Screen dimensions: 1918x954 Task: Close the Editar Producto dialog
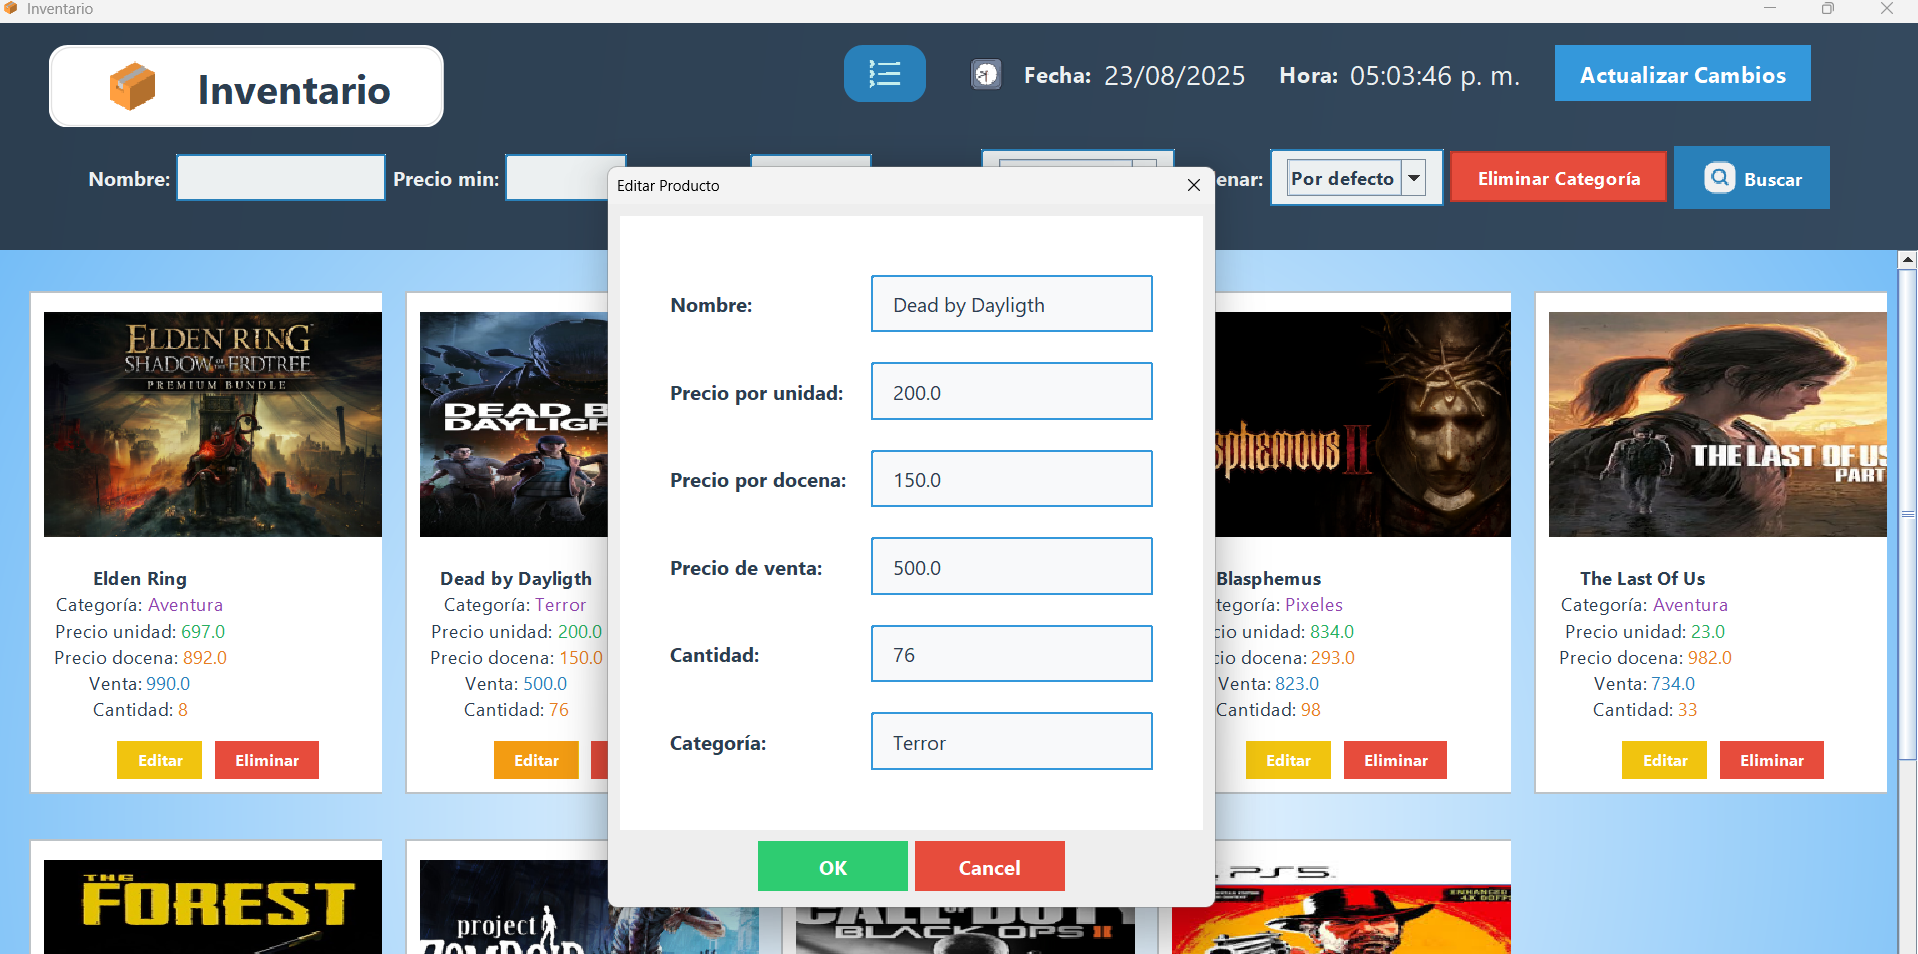1193,185
